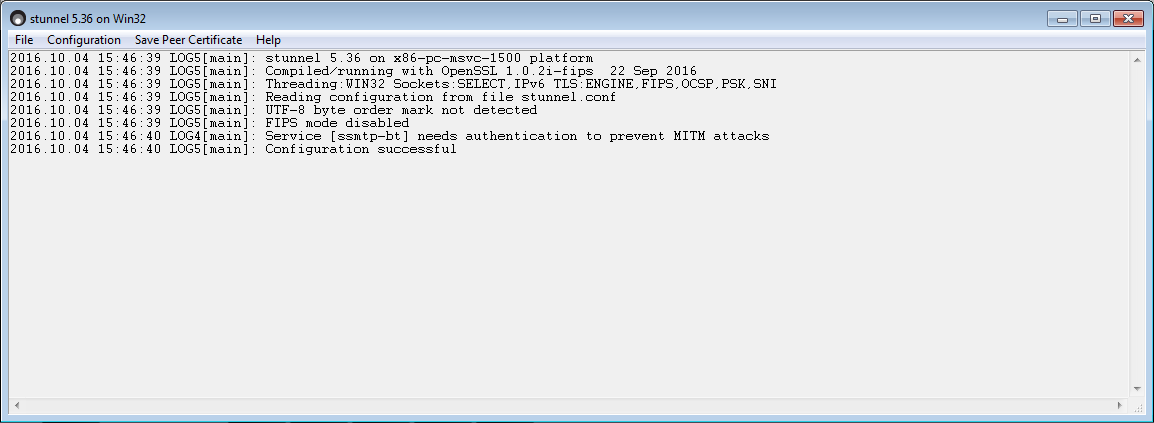The height and width of the screenshot is (423, 1154).
Task: Click the vertical scrollbar up arrow
Action: (x=1137, y=59)
